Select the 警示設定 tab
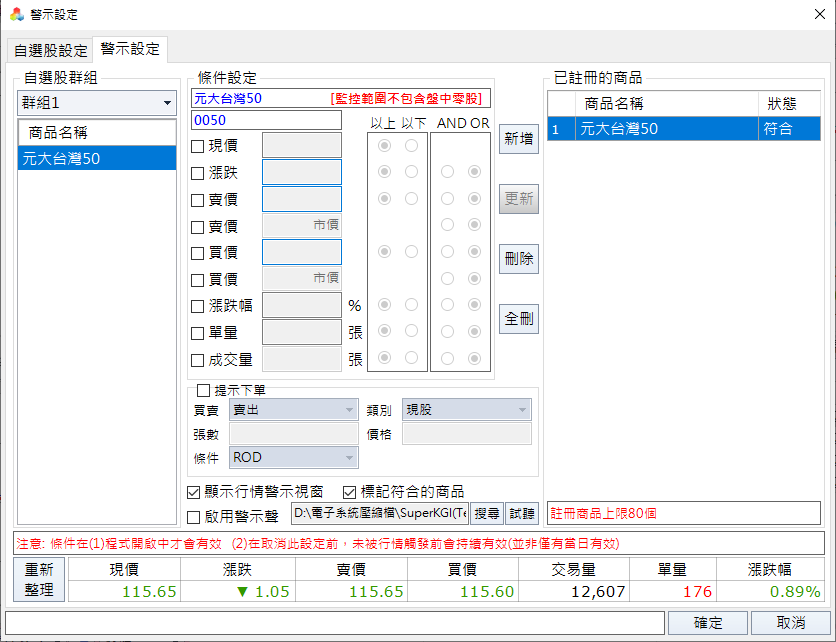 point(130,49)
